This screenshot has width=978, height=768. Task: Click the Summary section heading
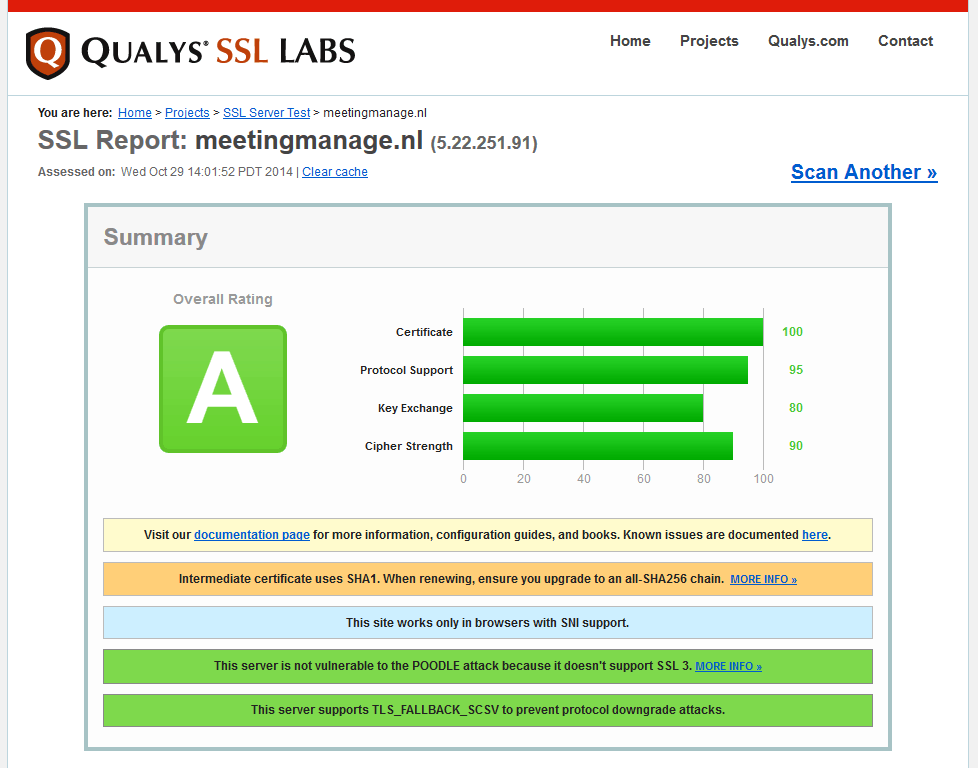click(x=156, y=238)
